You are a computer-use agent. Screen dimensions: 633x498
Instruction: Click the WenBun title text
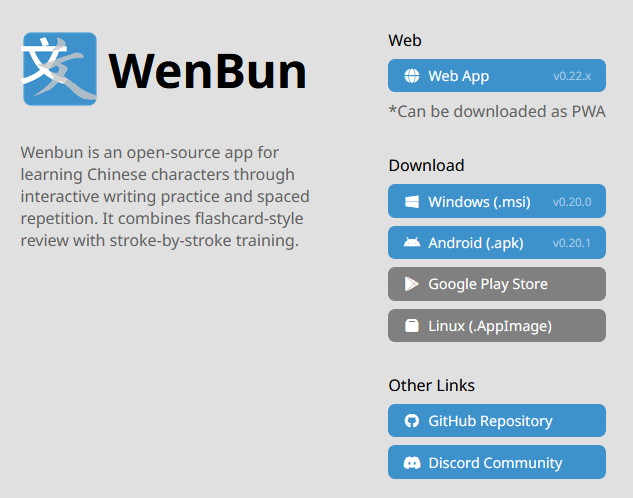tap(208, 71)
